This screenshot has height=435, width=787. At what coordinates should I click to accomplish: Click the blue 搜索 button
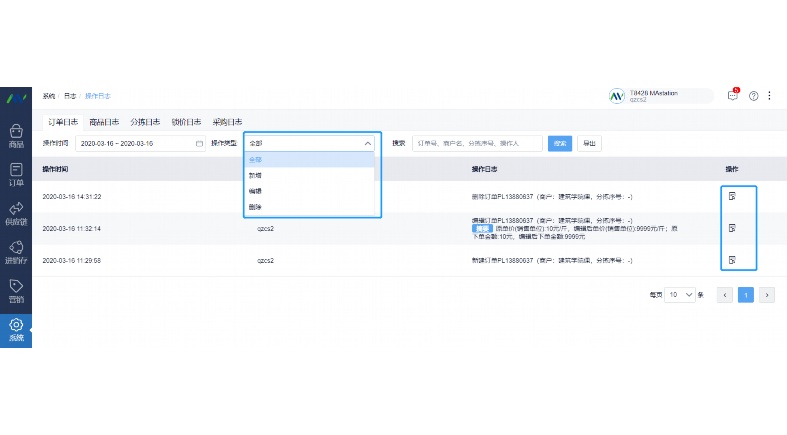(x=560, y=143)
